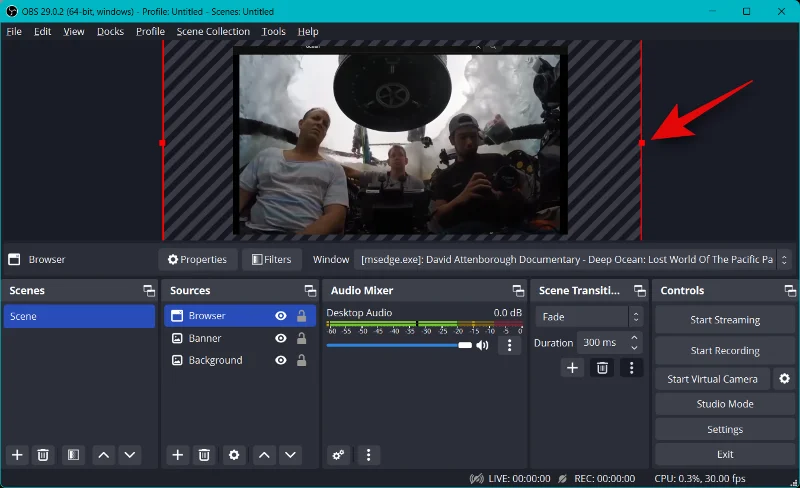Screen dimensions: 800x488
Task: Undock the Sources panel
Action: point(310,290)
